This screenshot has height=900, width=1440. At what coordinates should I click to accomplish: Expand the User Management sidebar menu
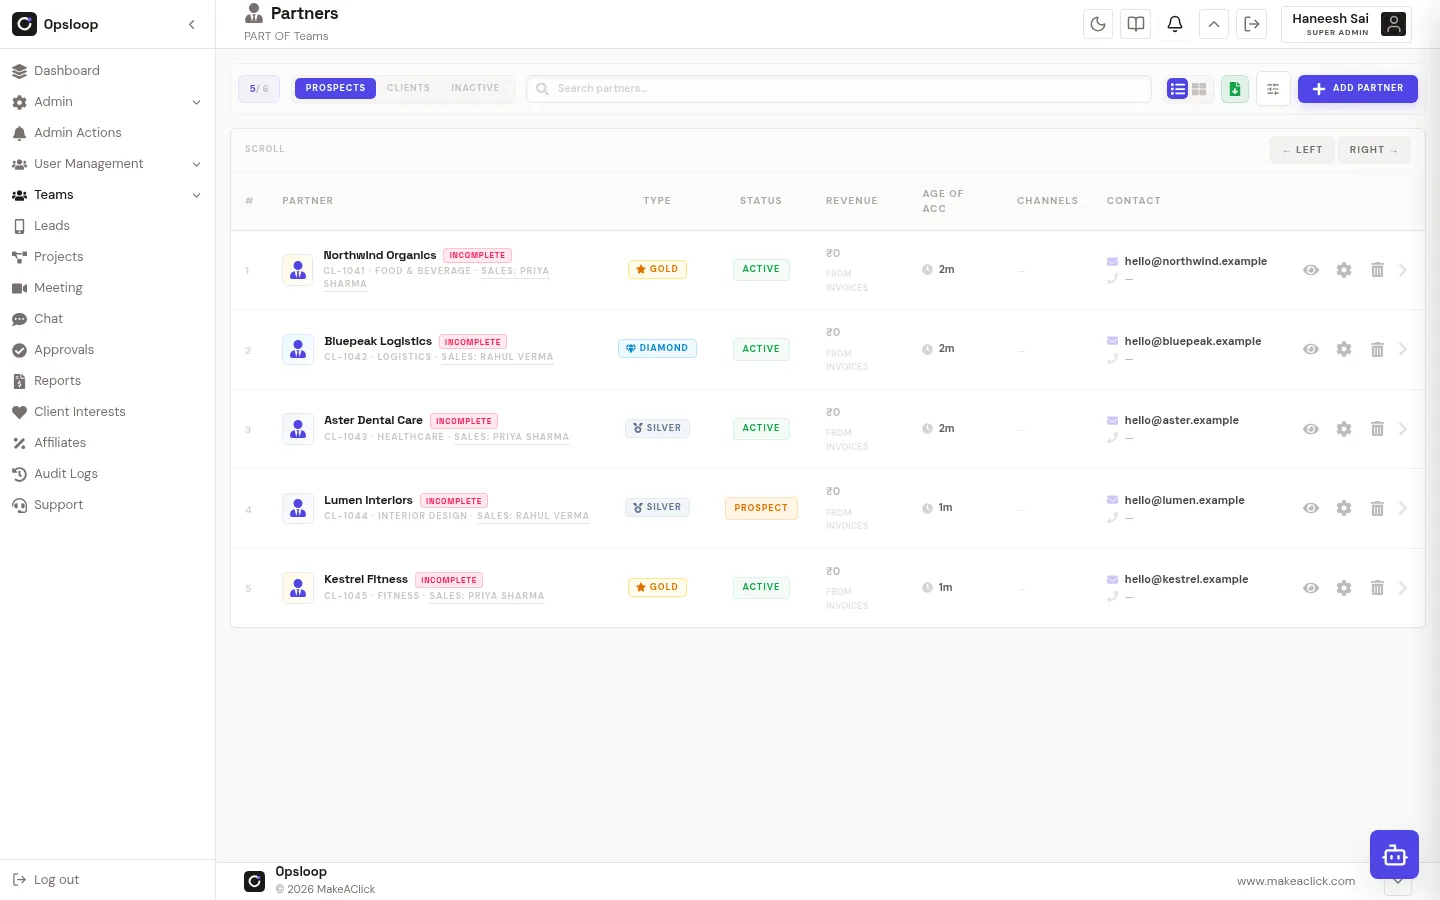(107, 164)
